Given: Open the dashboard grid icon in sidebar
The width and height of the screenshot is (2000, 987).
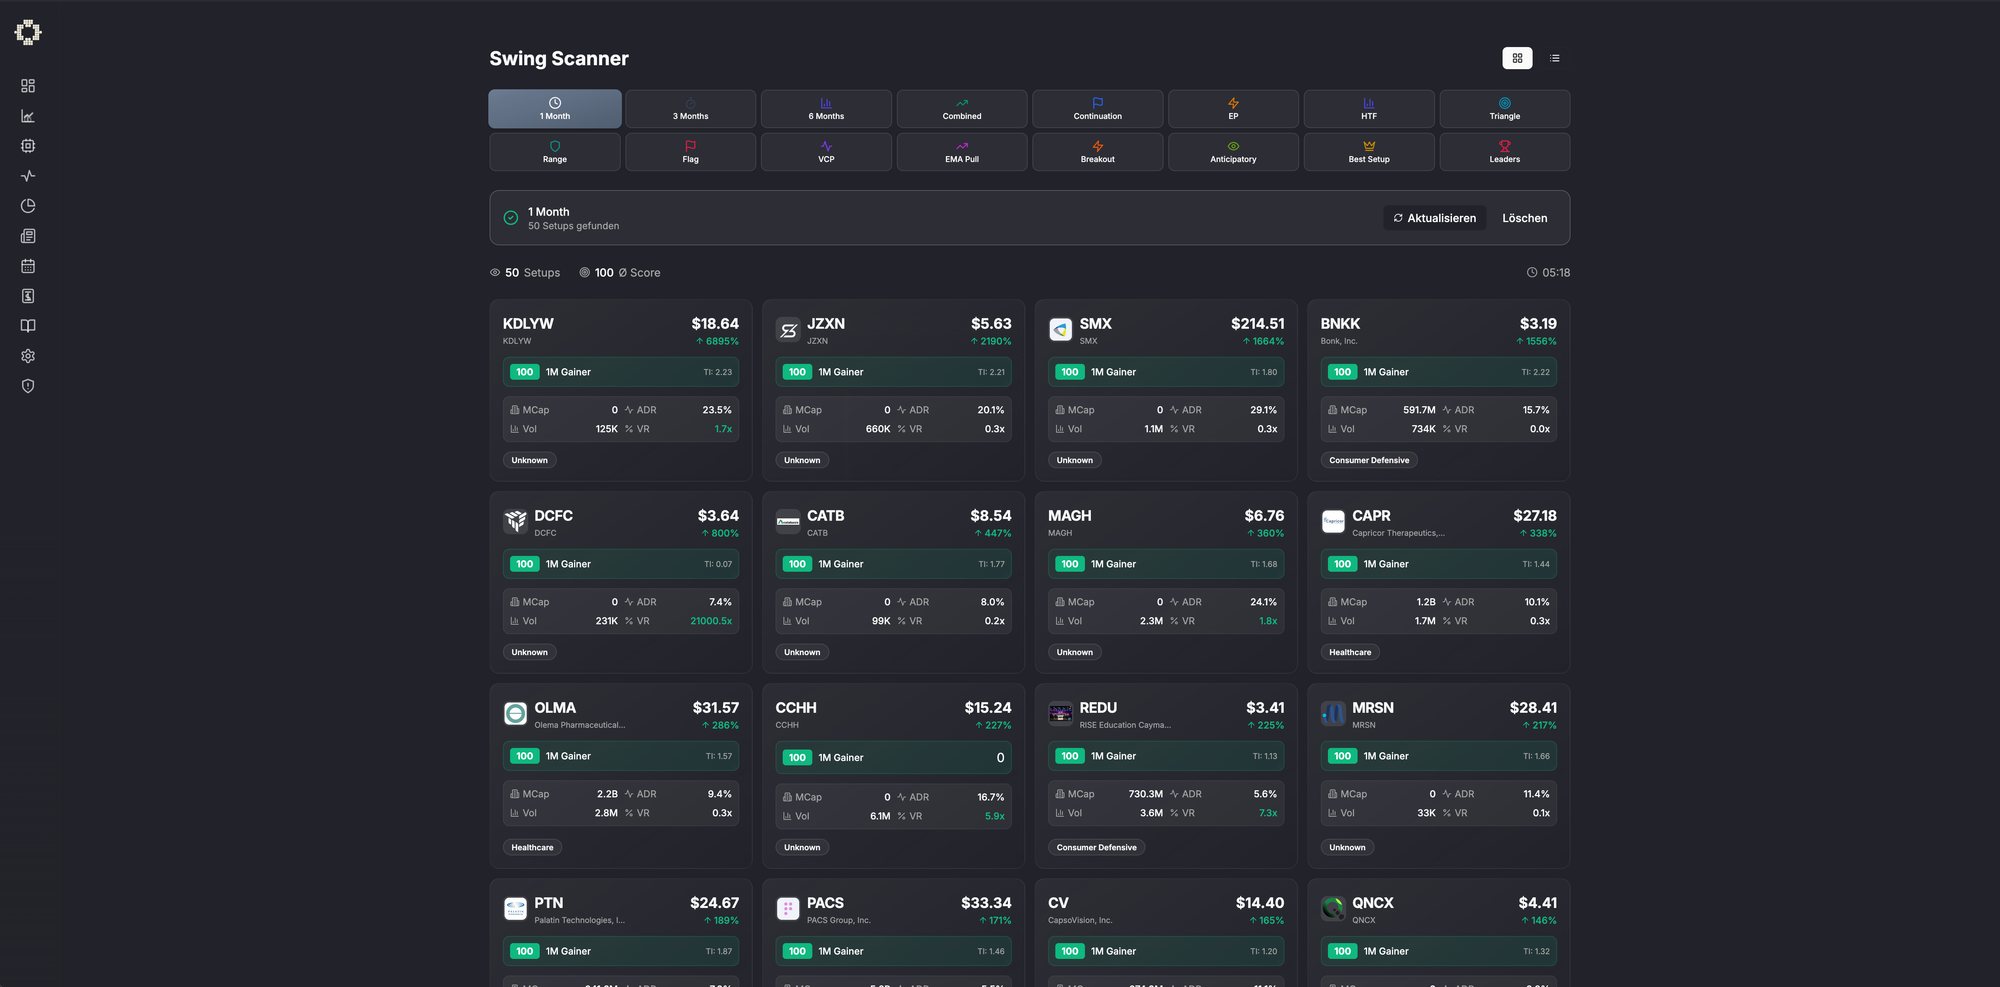Looking at the screenshot, I should (x=28, y=86).
